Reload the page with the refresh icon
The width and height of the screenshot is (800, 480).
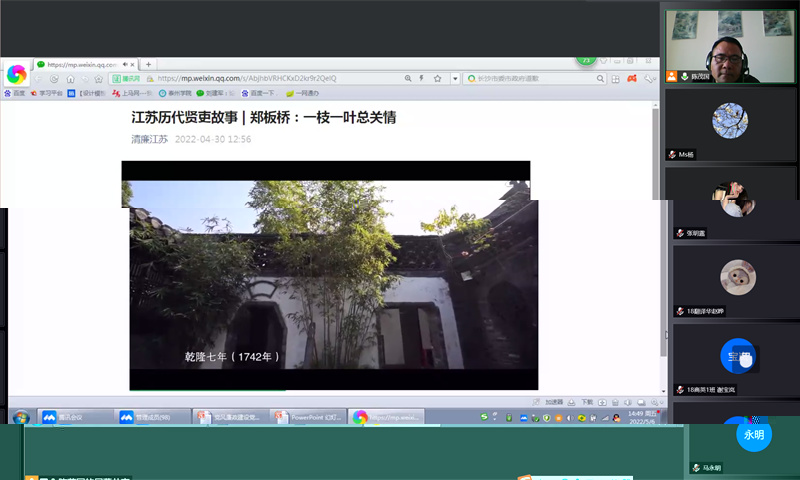(54, 79)
